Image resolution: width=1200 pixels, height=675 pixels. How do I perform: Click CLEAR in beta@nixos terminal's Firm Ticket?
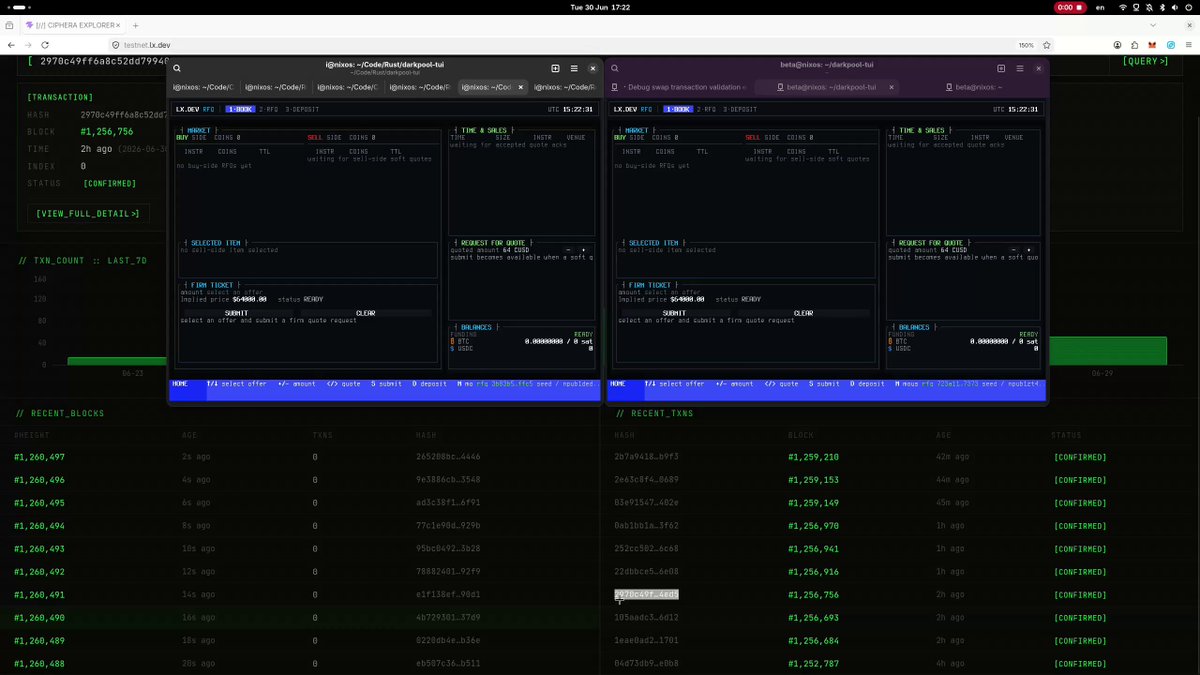803,313
